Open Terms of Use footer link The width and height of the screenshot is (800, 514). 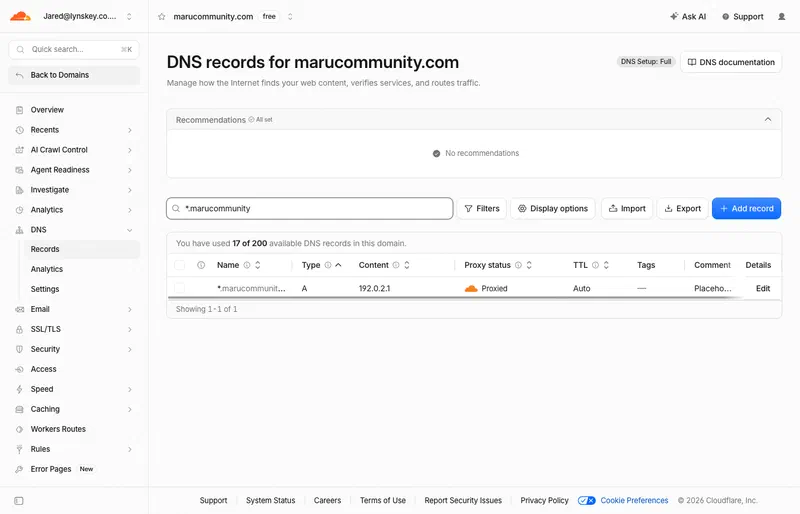click(x=383, y=501)
